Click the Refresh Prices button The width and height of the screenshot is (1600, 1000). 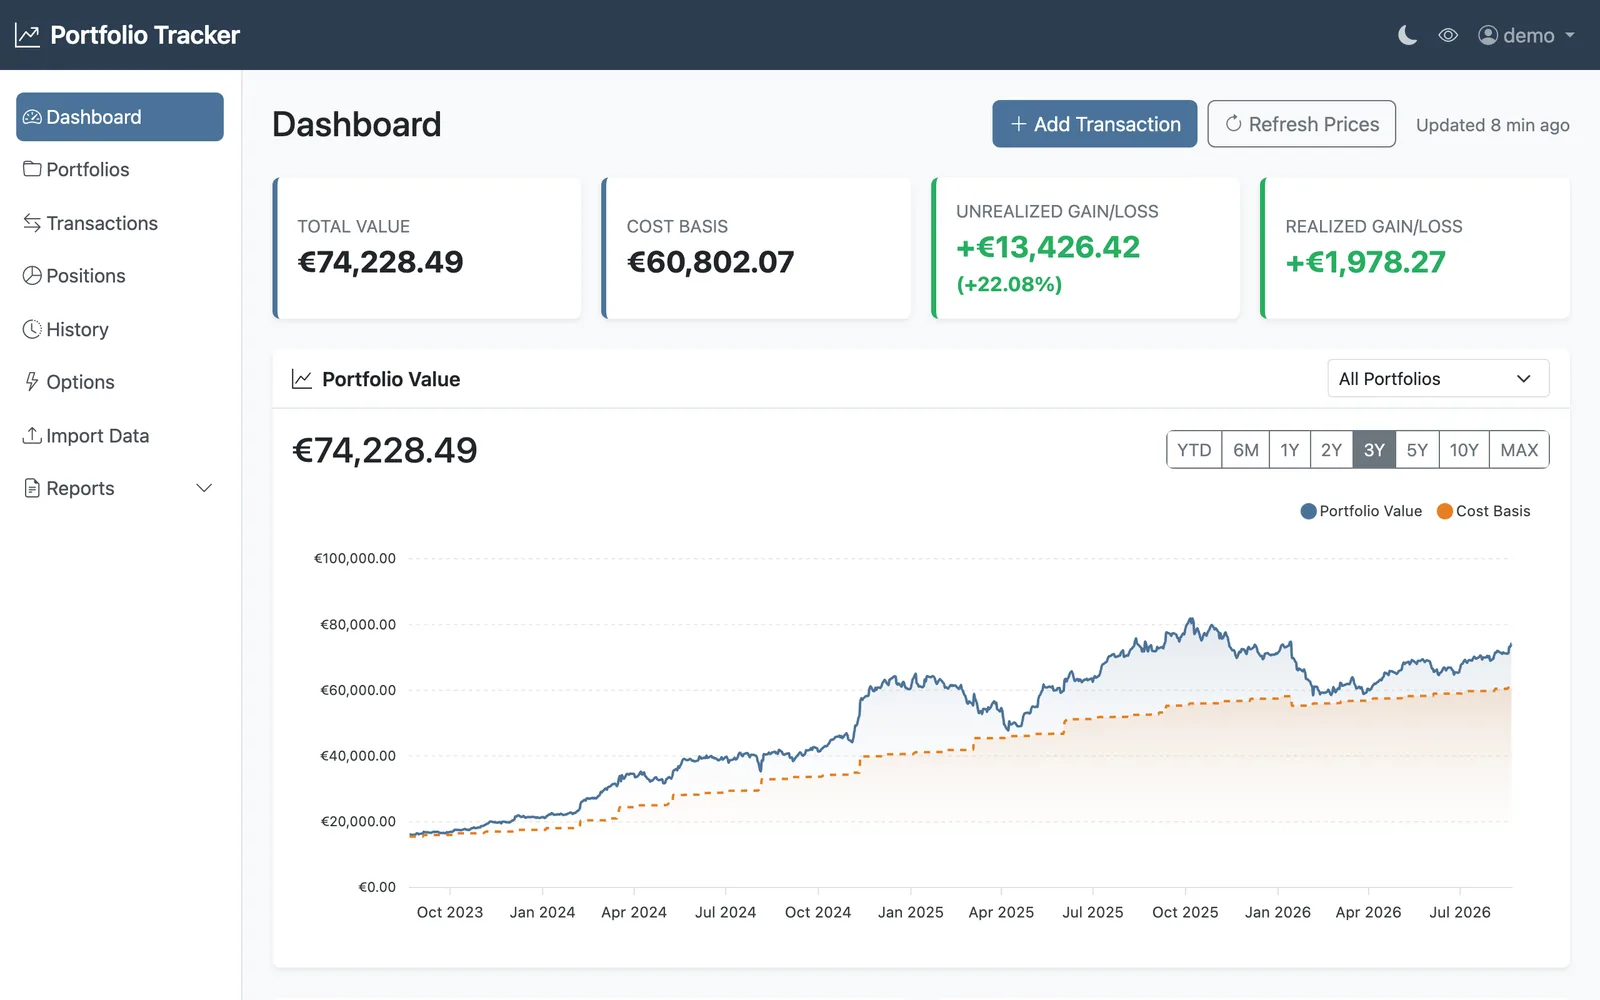click(x=1301, y=124)
